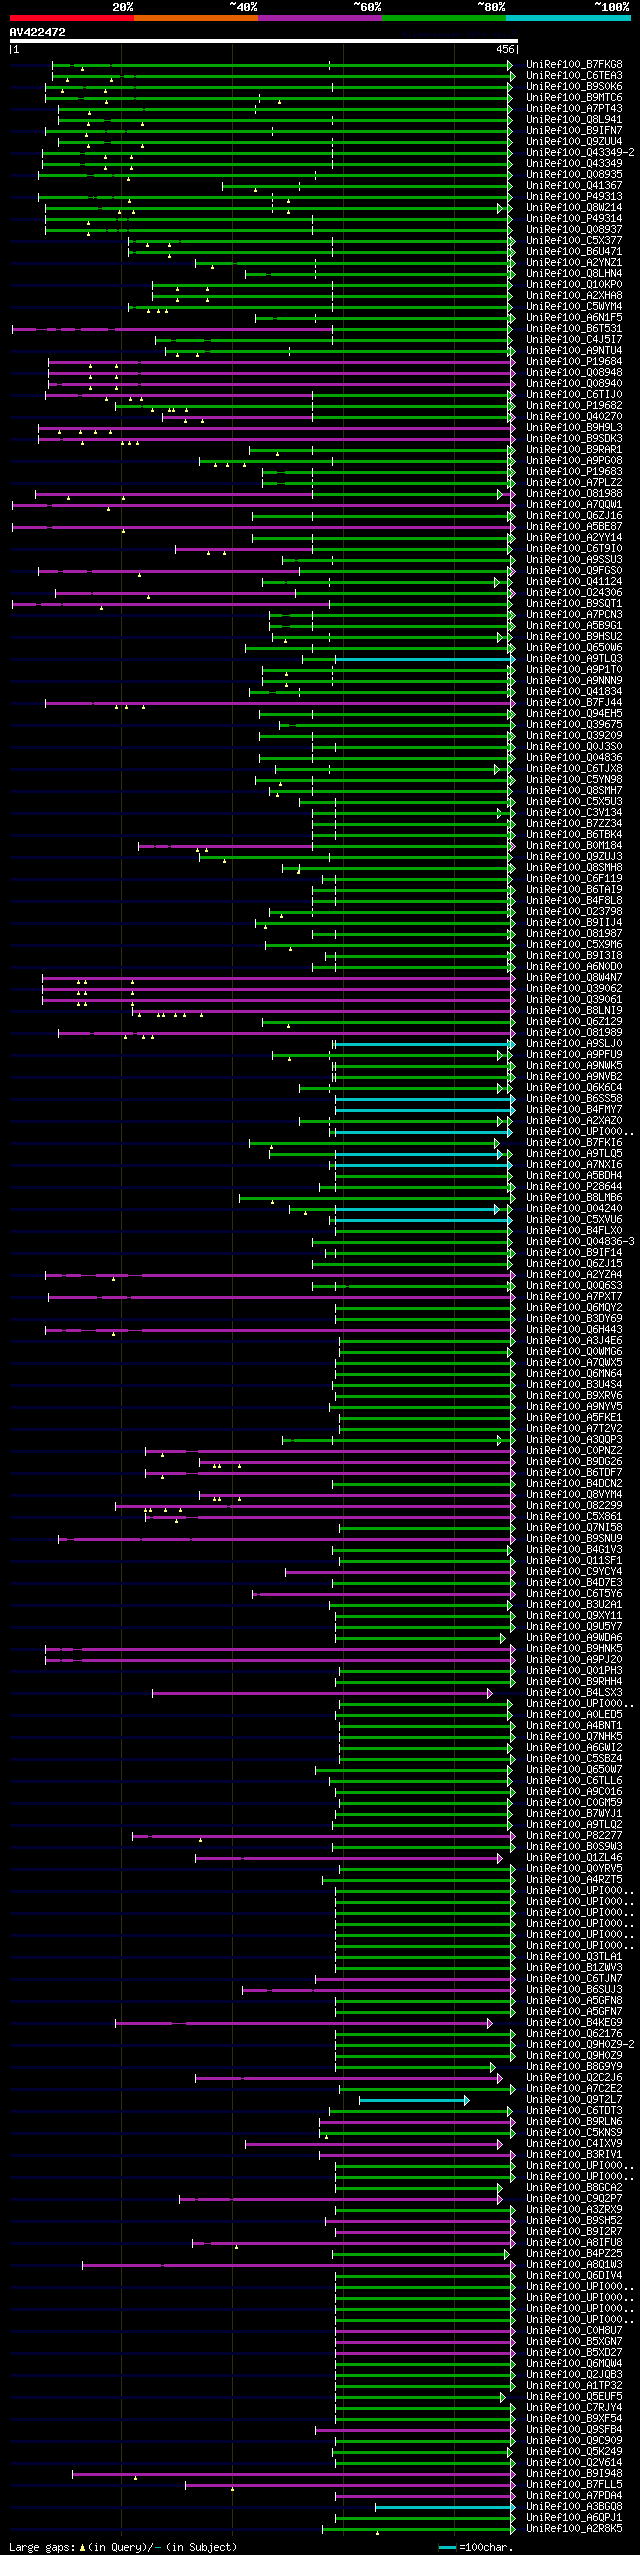This screenshot has width=640, height=2555.
Task: Select the UniRef100_Q8W214 label
Action: (574, 208)
